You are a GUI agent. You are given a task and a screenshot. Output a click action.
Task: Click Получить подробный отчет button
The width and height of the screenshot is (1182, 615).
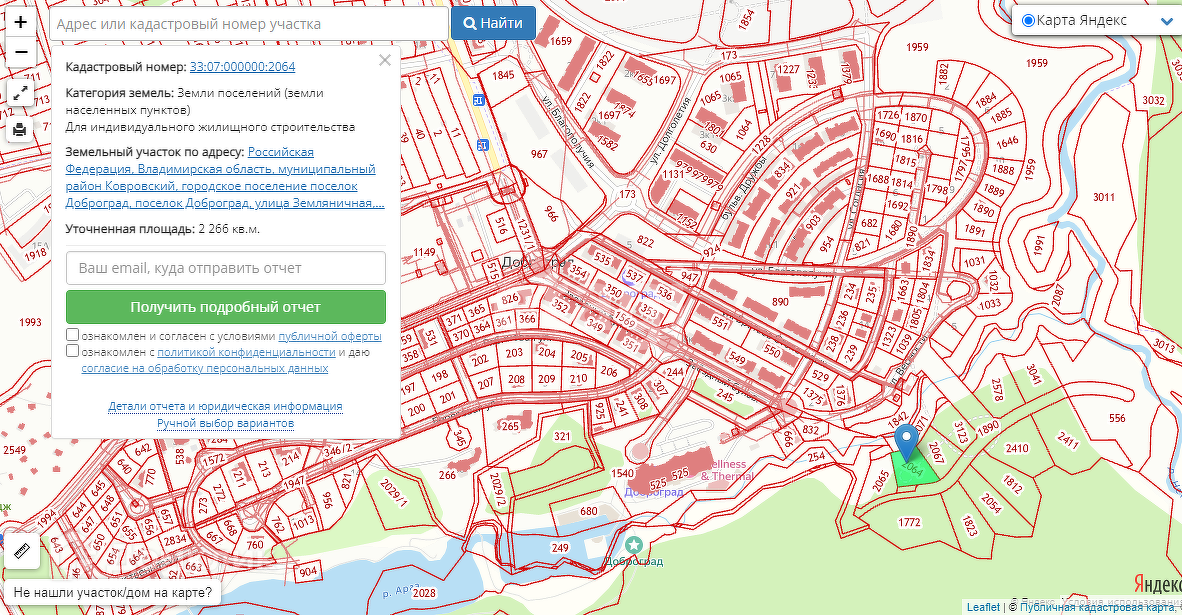pos(225,307)
